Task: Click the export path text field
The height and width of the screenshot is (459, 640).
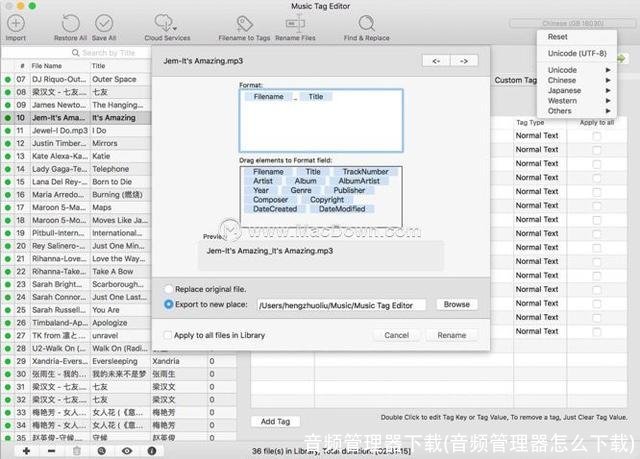Action: click(x=341, y=304)
